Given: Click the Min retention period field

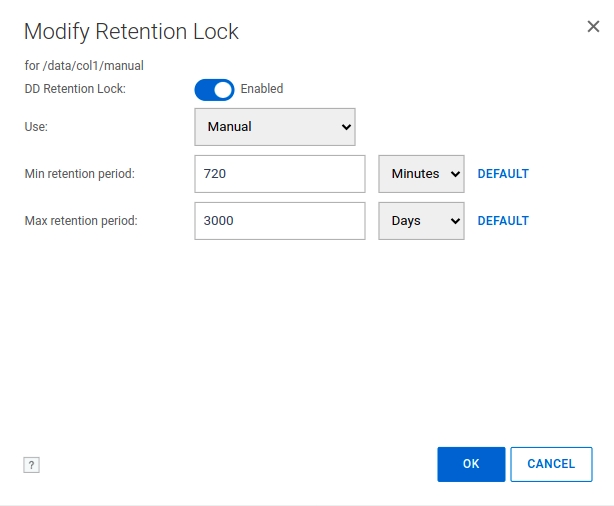Looking at the screenshot, I should (x=280, y=174).
